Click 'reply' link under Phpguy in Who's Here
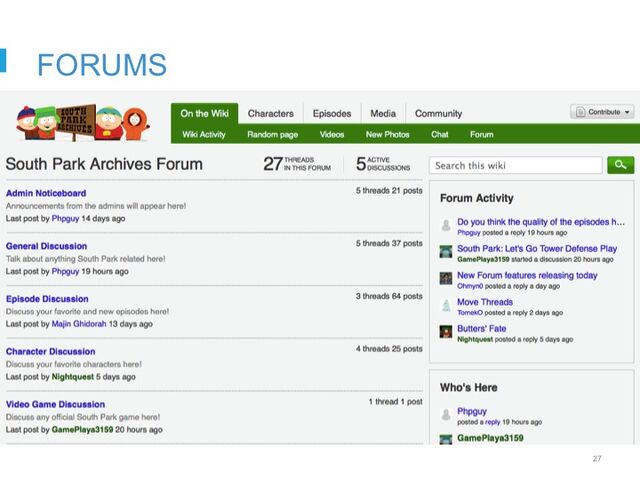Viewport: 640px width, 480px height. [493, 422]
